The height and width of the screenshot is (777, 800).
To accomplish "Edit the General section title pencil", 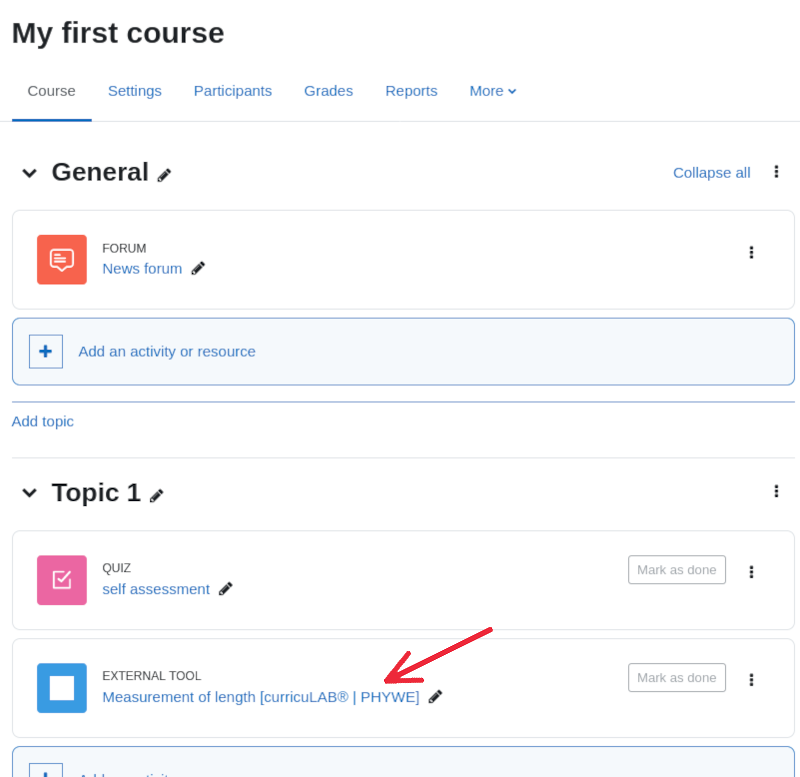I will tap(164, 175).
